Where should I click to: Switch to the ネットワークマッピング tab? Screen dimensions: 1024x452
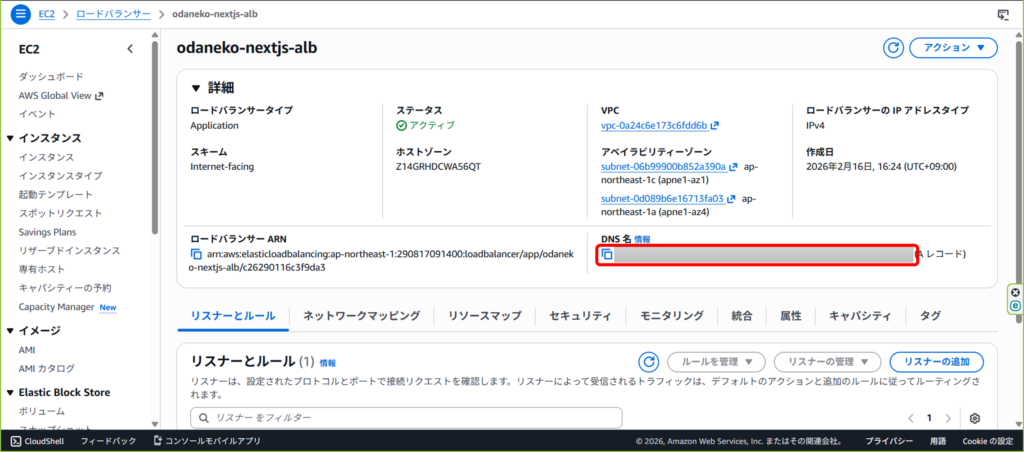point(361,316)
